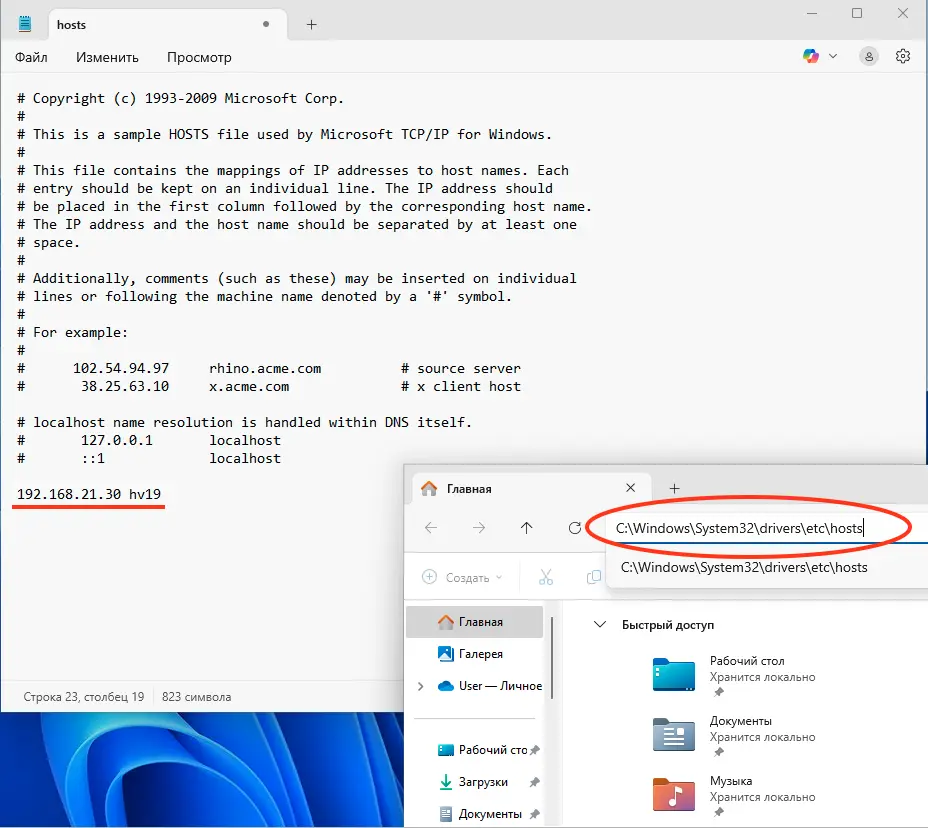The width and height of the screenshot is (928, 828).
Task: Maximize the Notepad window
Action: coord(857,13)
